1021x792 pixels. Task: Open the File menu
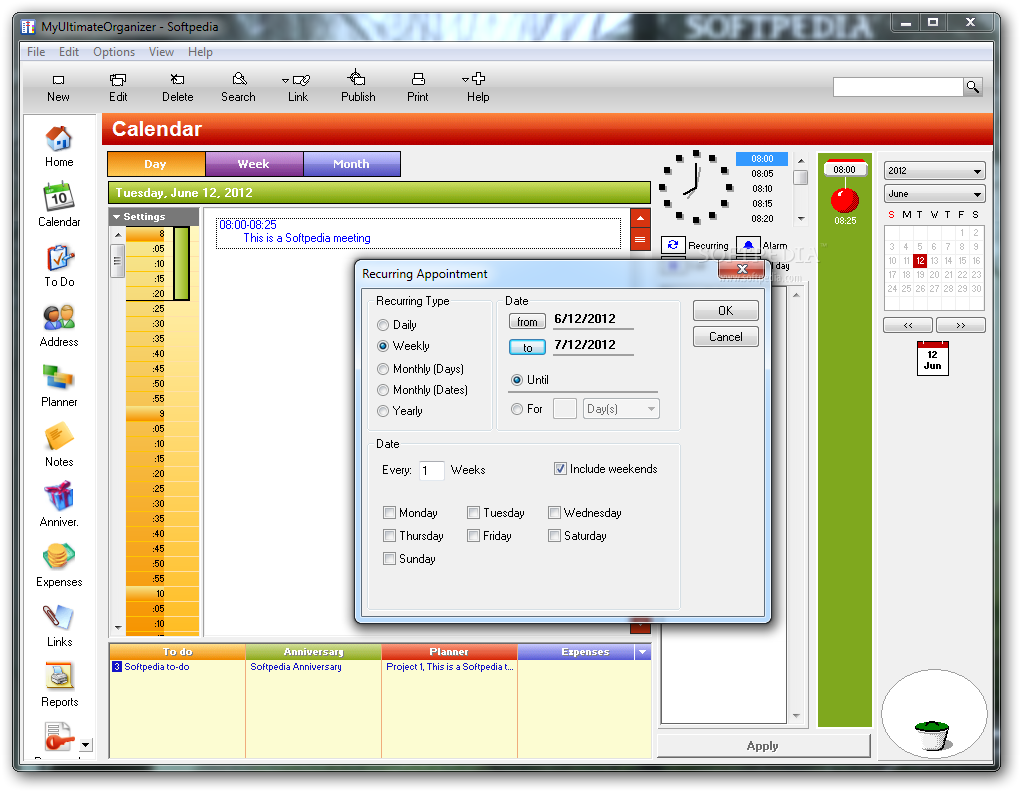coord(36,52)
